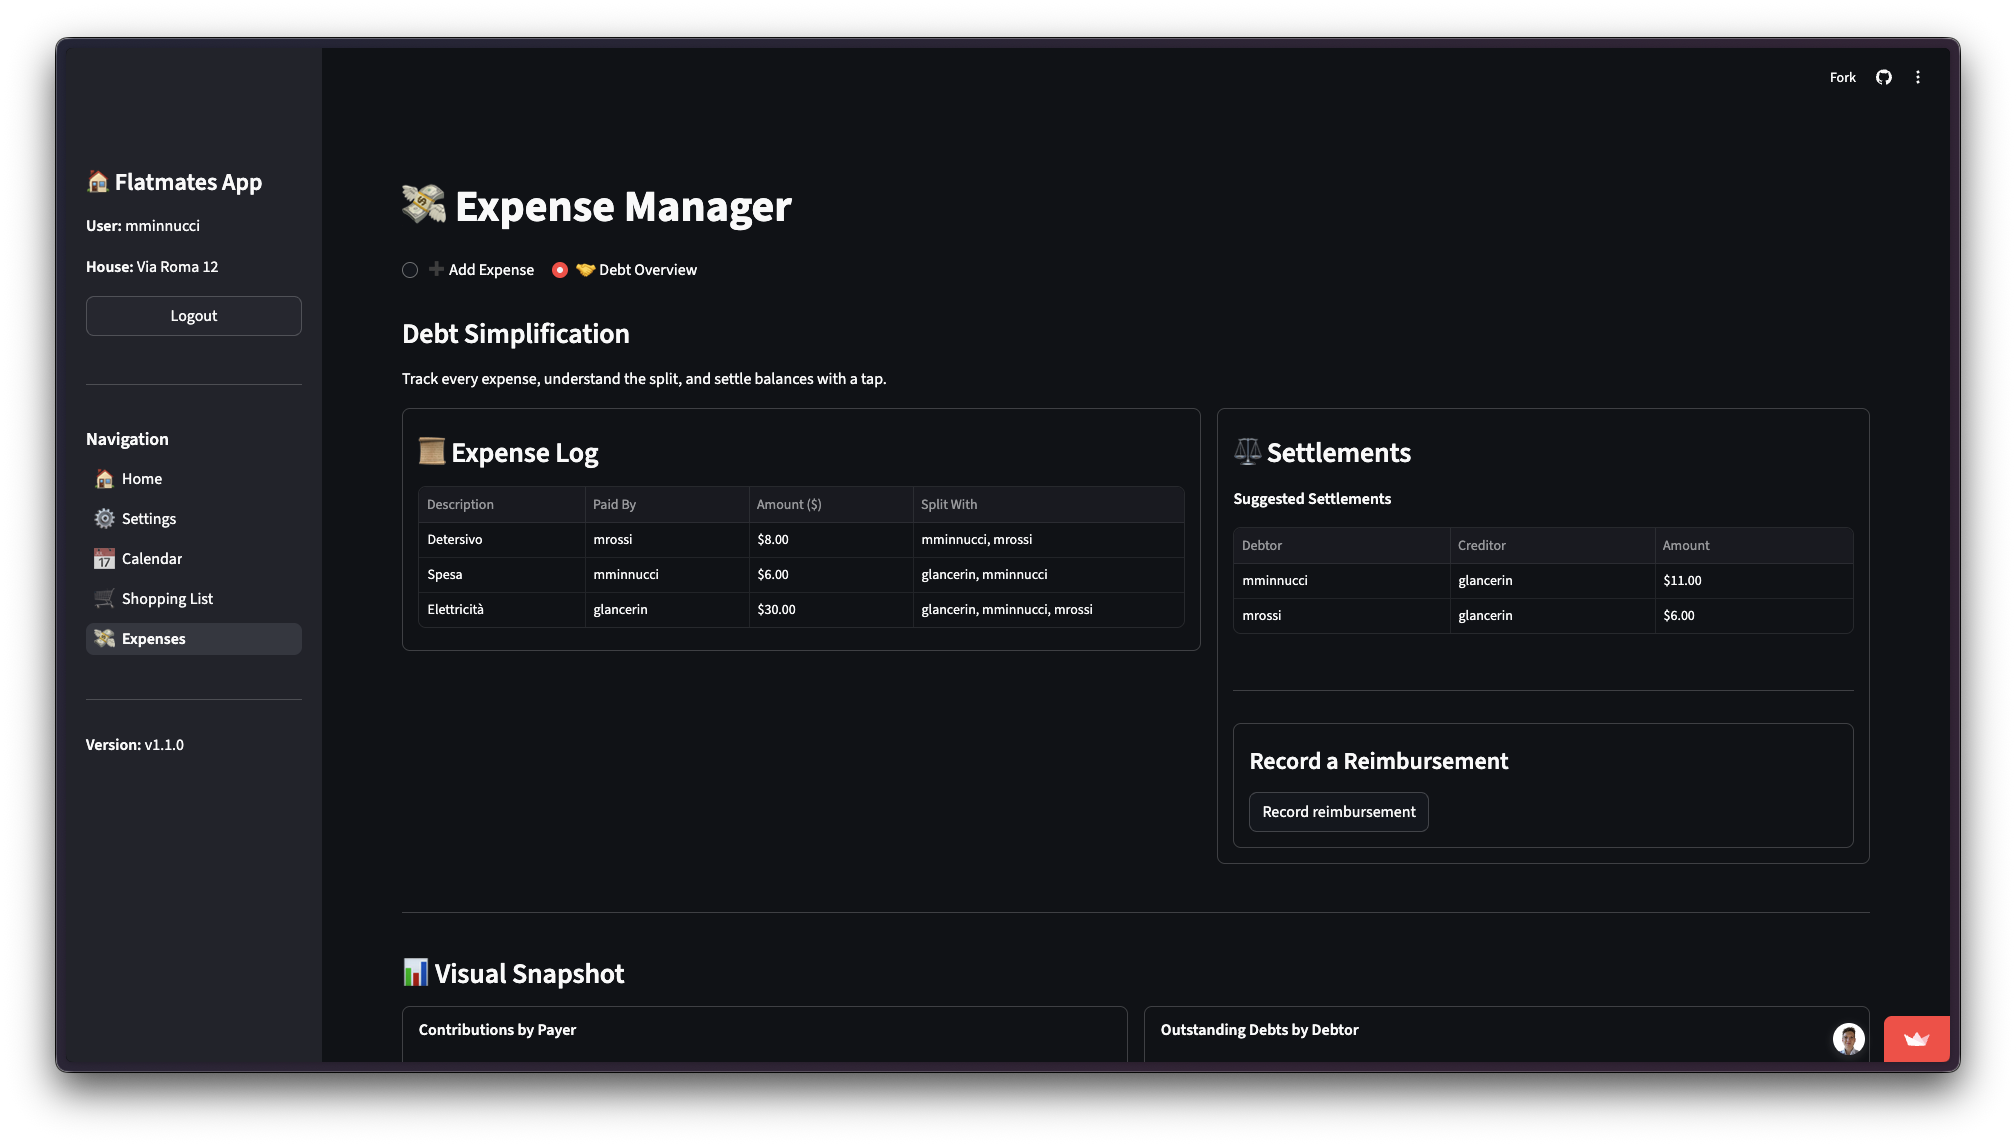This screenshot has width=2016, height=1146.
Task: Click the scales icon in Settlements header
Action: (1245, 452)
